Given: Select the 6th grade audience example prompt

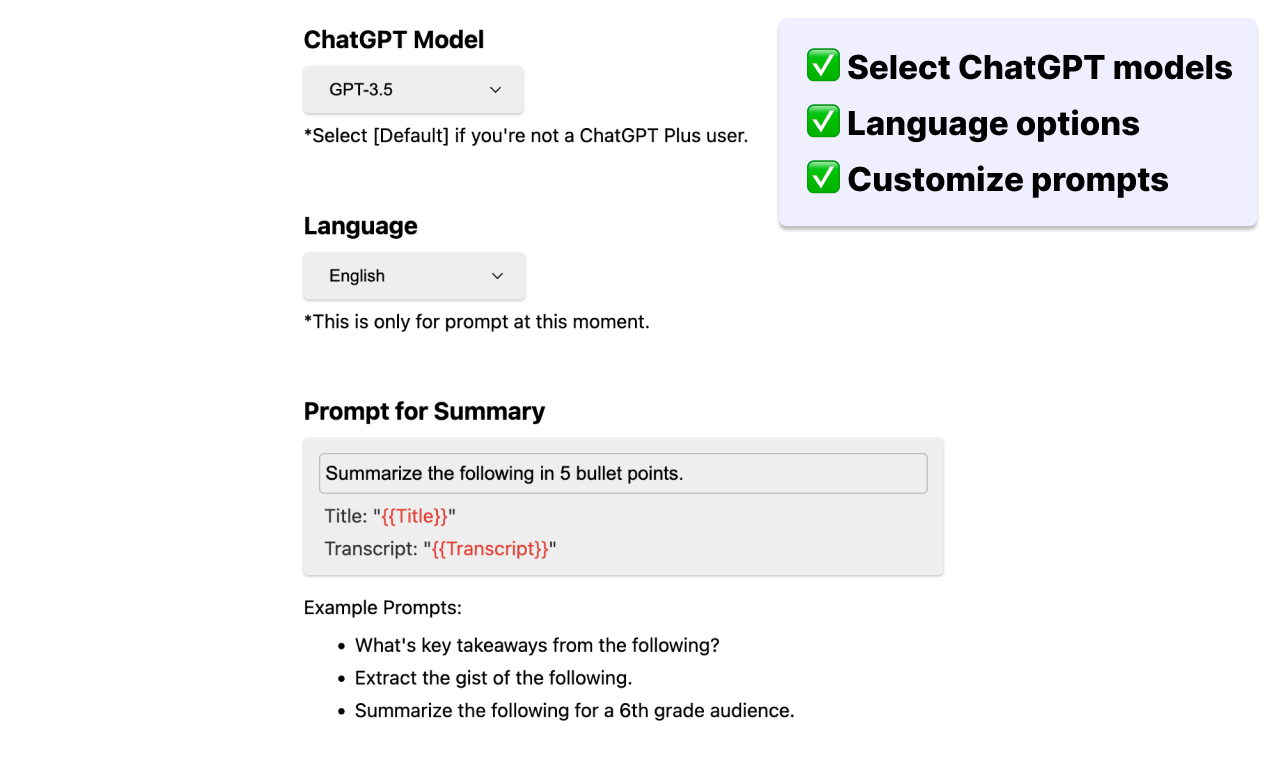Looking at the screenshot, I should [574, 710].
